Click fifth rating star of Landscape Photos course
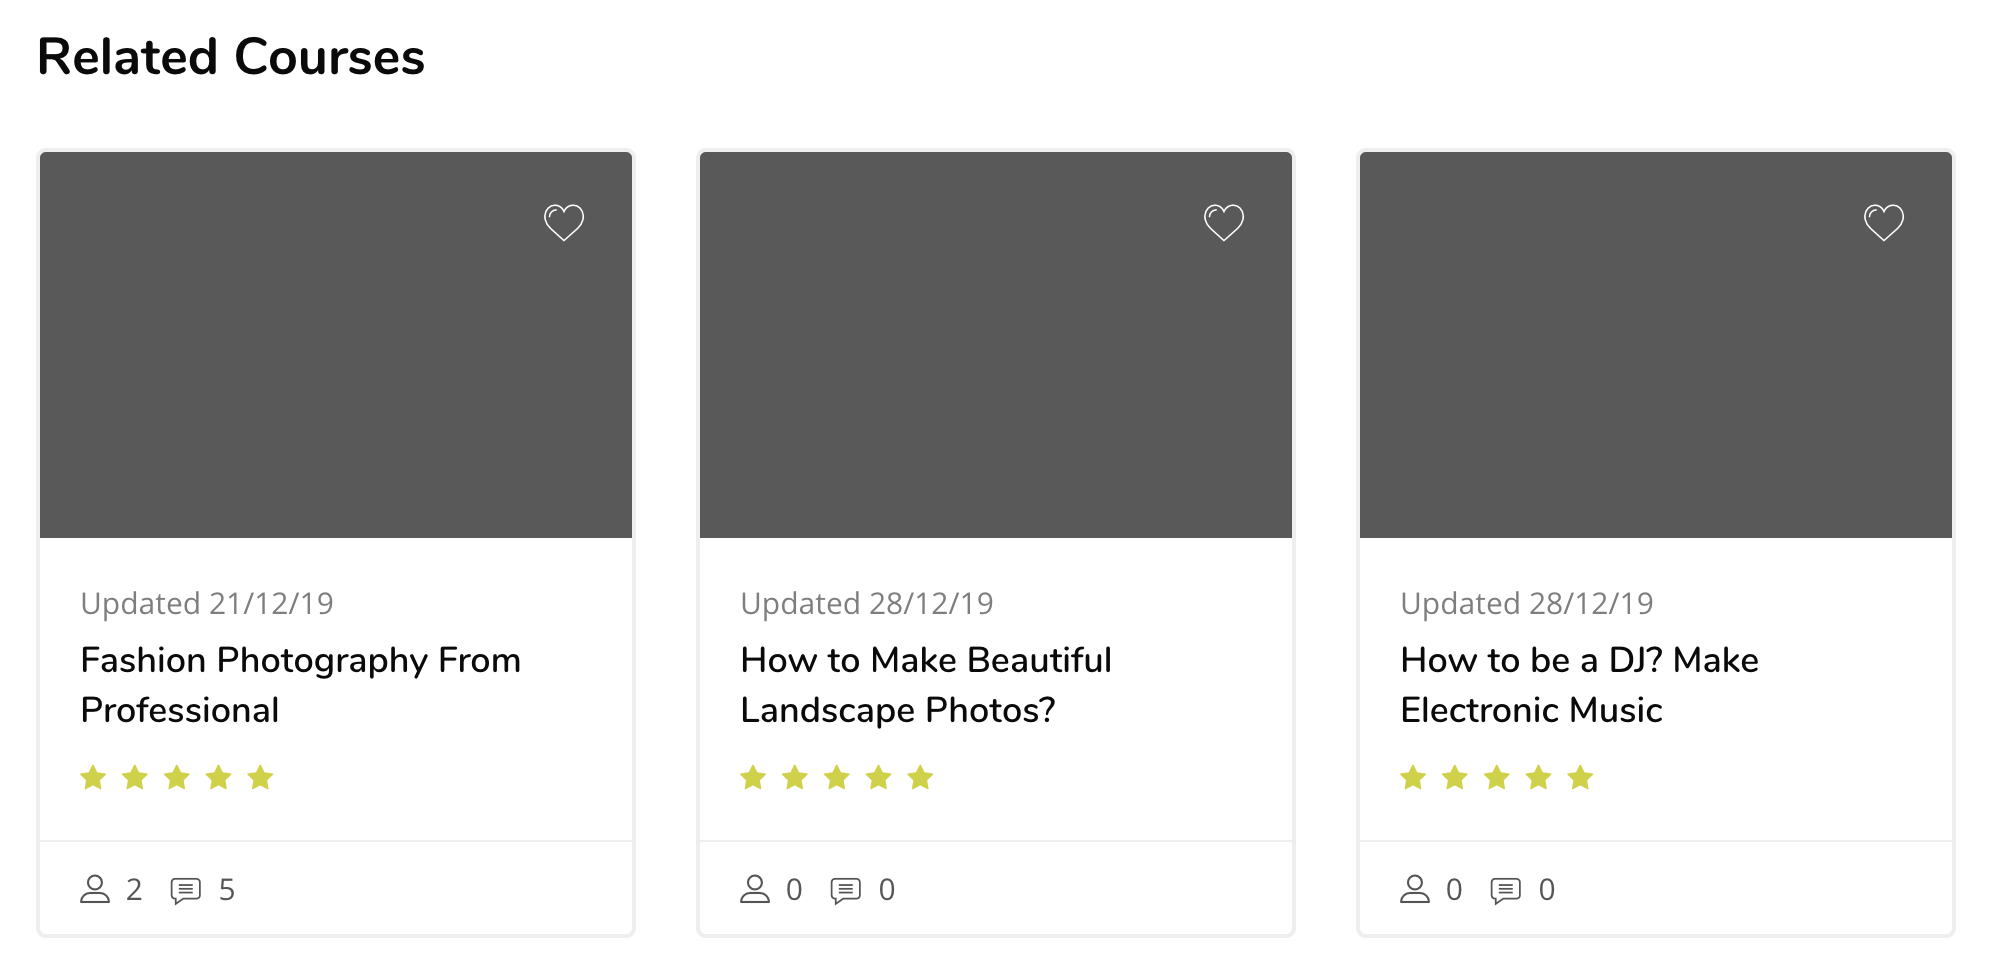 coord(921,777)
